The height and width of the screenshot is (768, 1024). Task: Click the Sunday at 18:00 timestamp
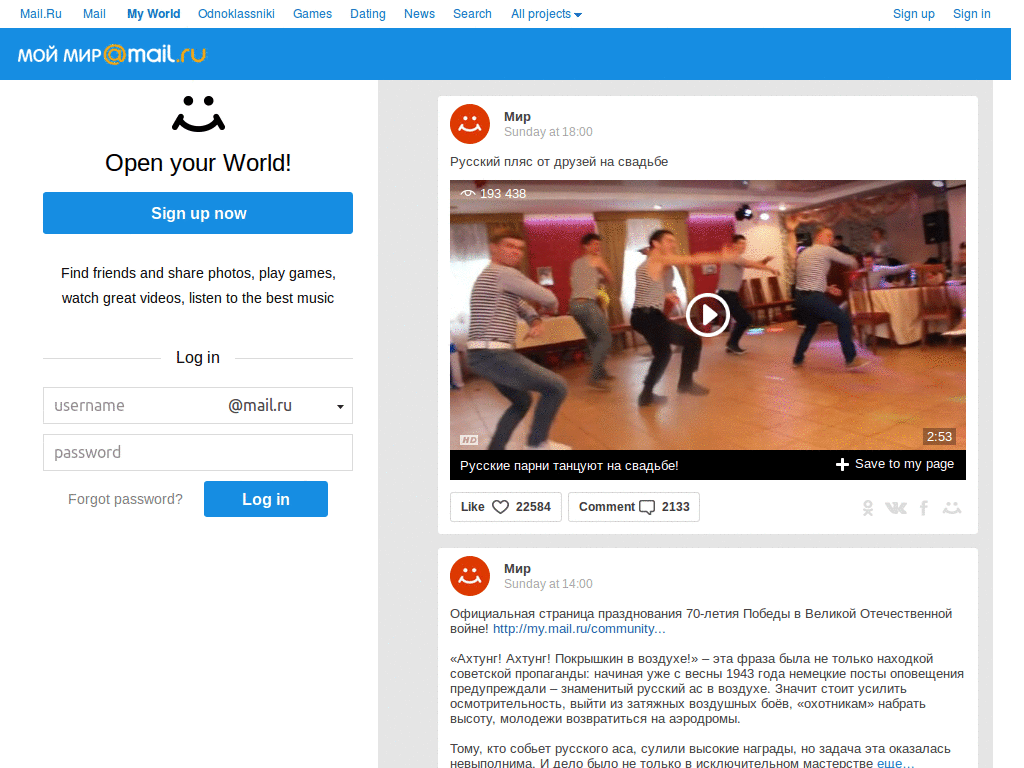coord(548,132)
